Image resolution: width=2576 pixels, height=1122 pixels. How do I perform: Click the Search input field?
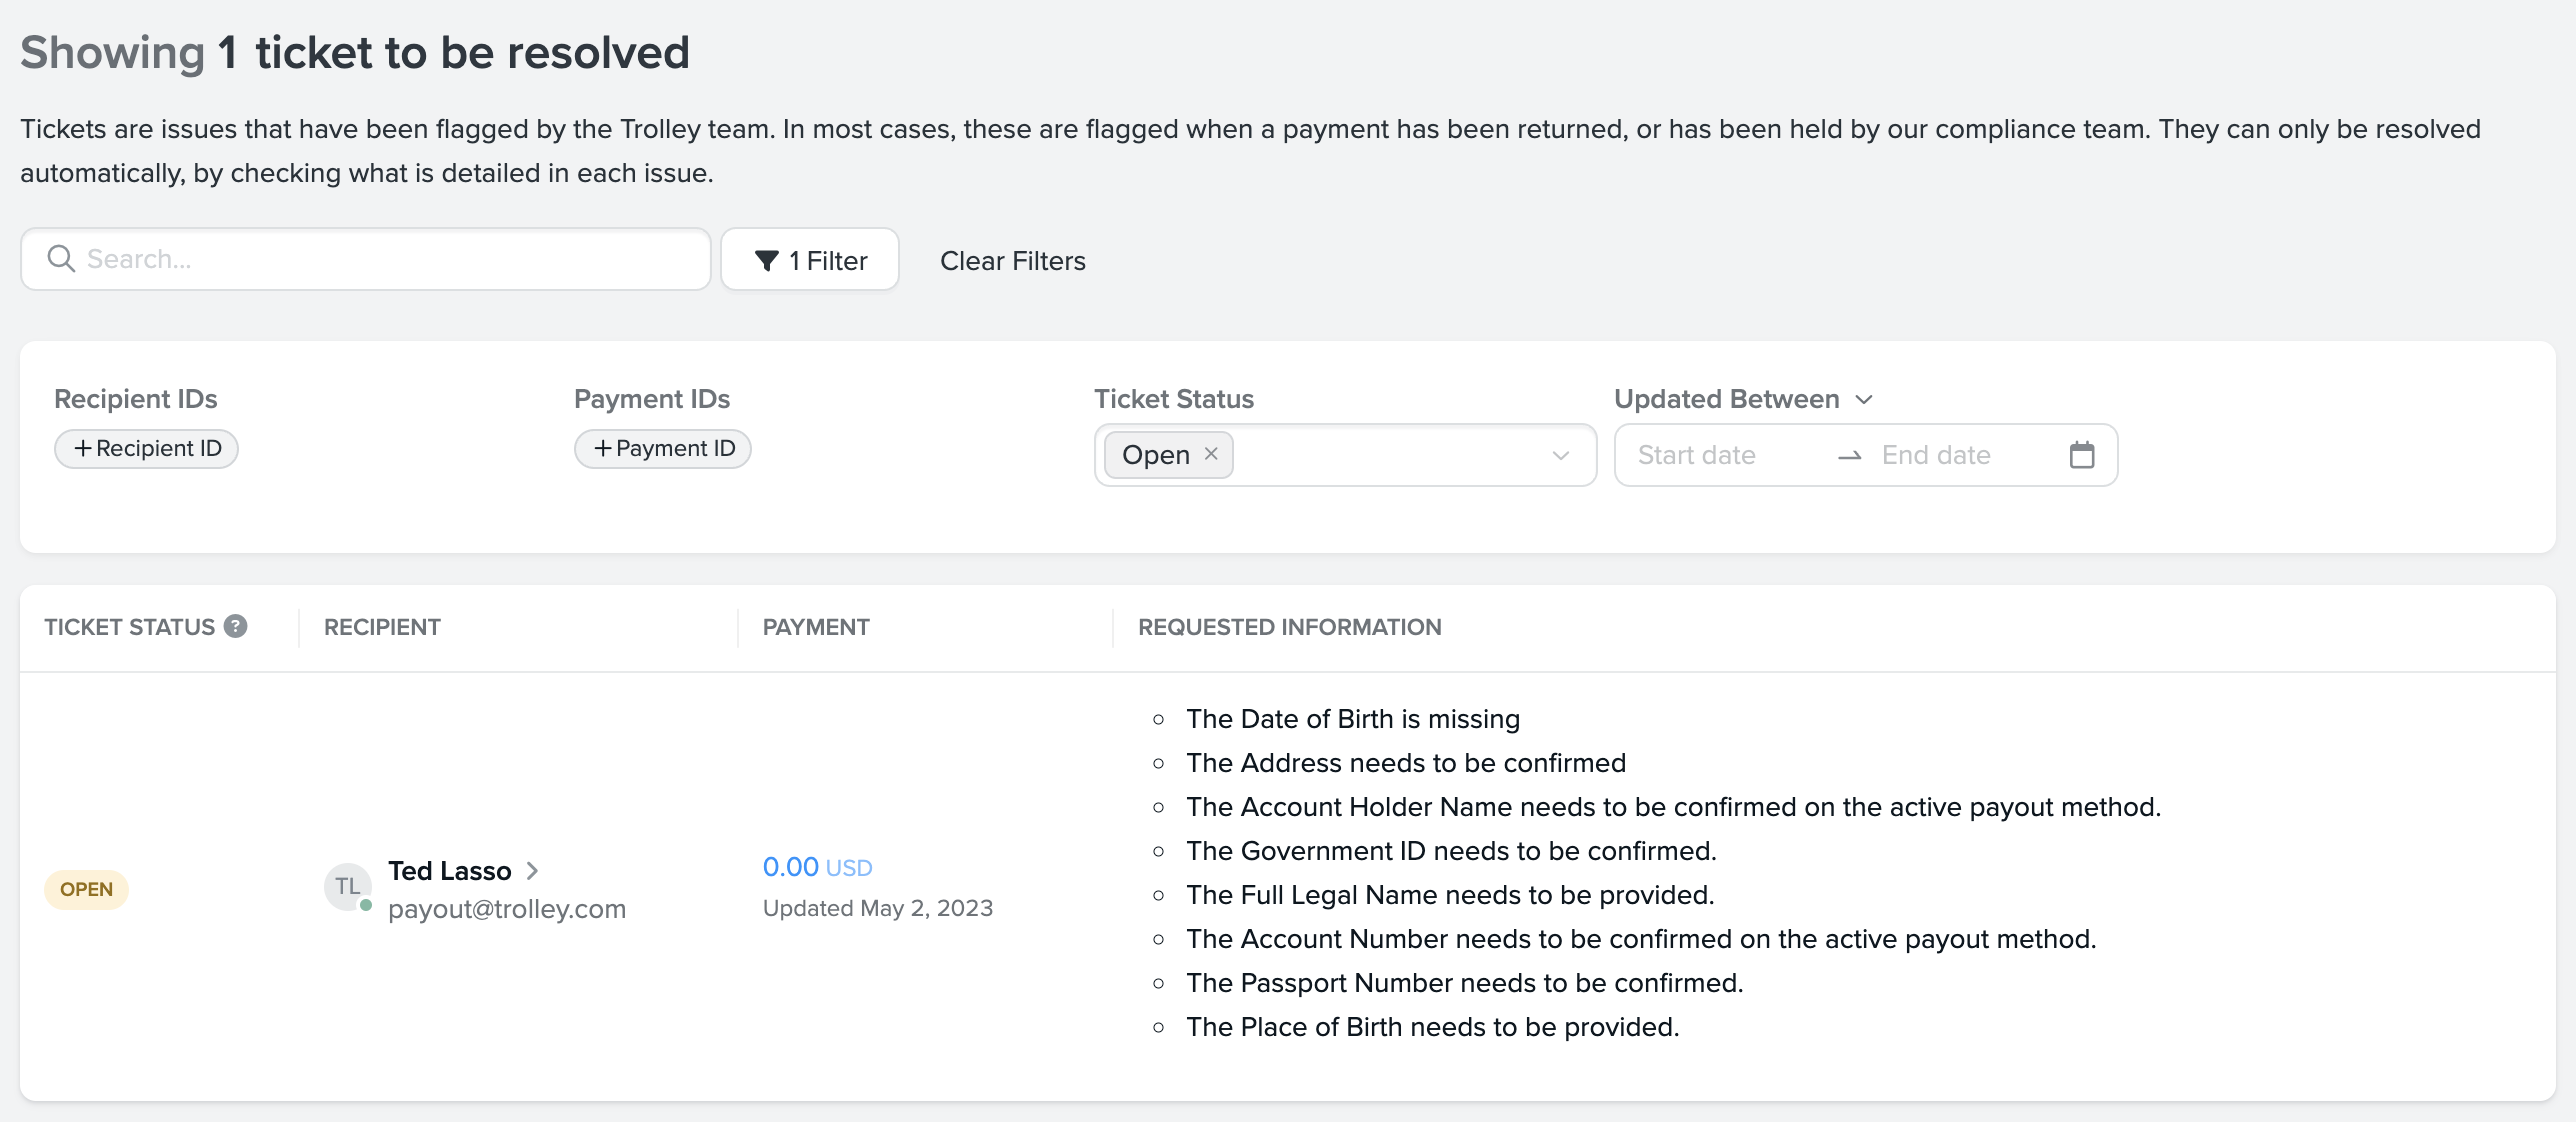(x=390, y=259)
